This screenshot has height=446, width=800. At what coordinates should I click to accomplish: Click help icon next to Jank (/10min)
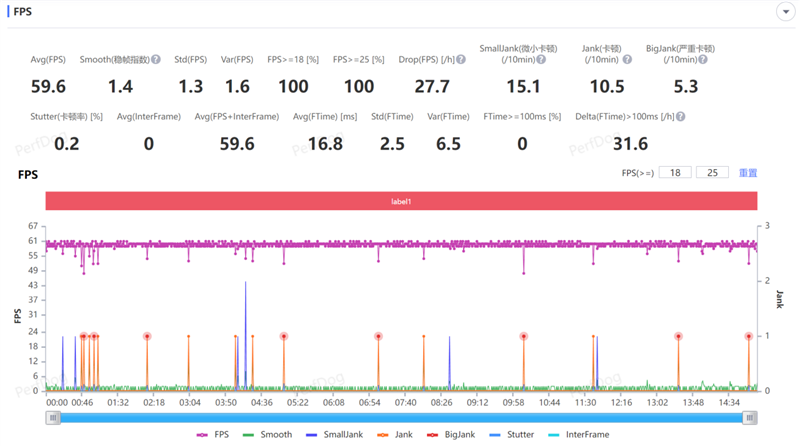tap(627, 59)
